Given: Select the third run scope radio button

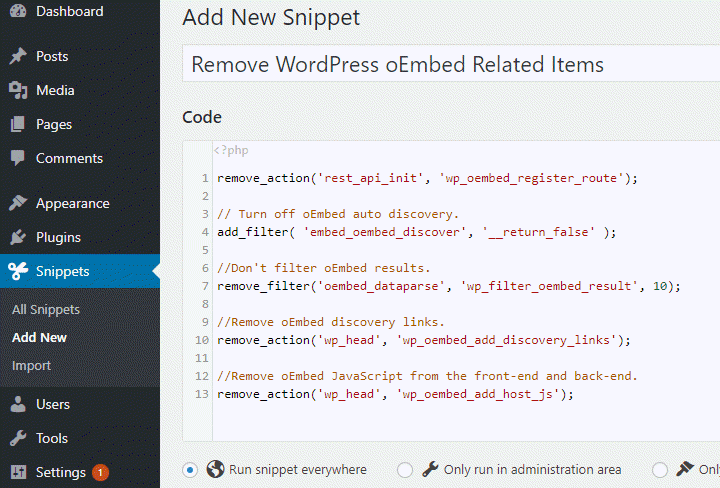Looking at the screenshot, I should (x=659, y=470).
